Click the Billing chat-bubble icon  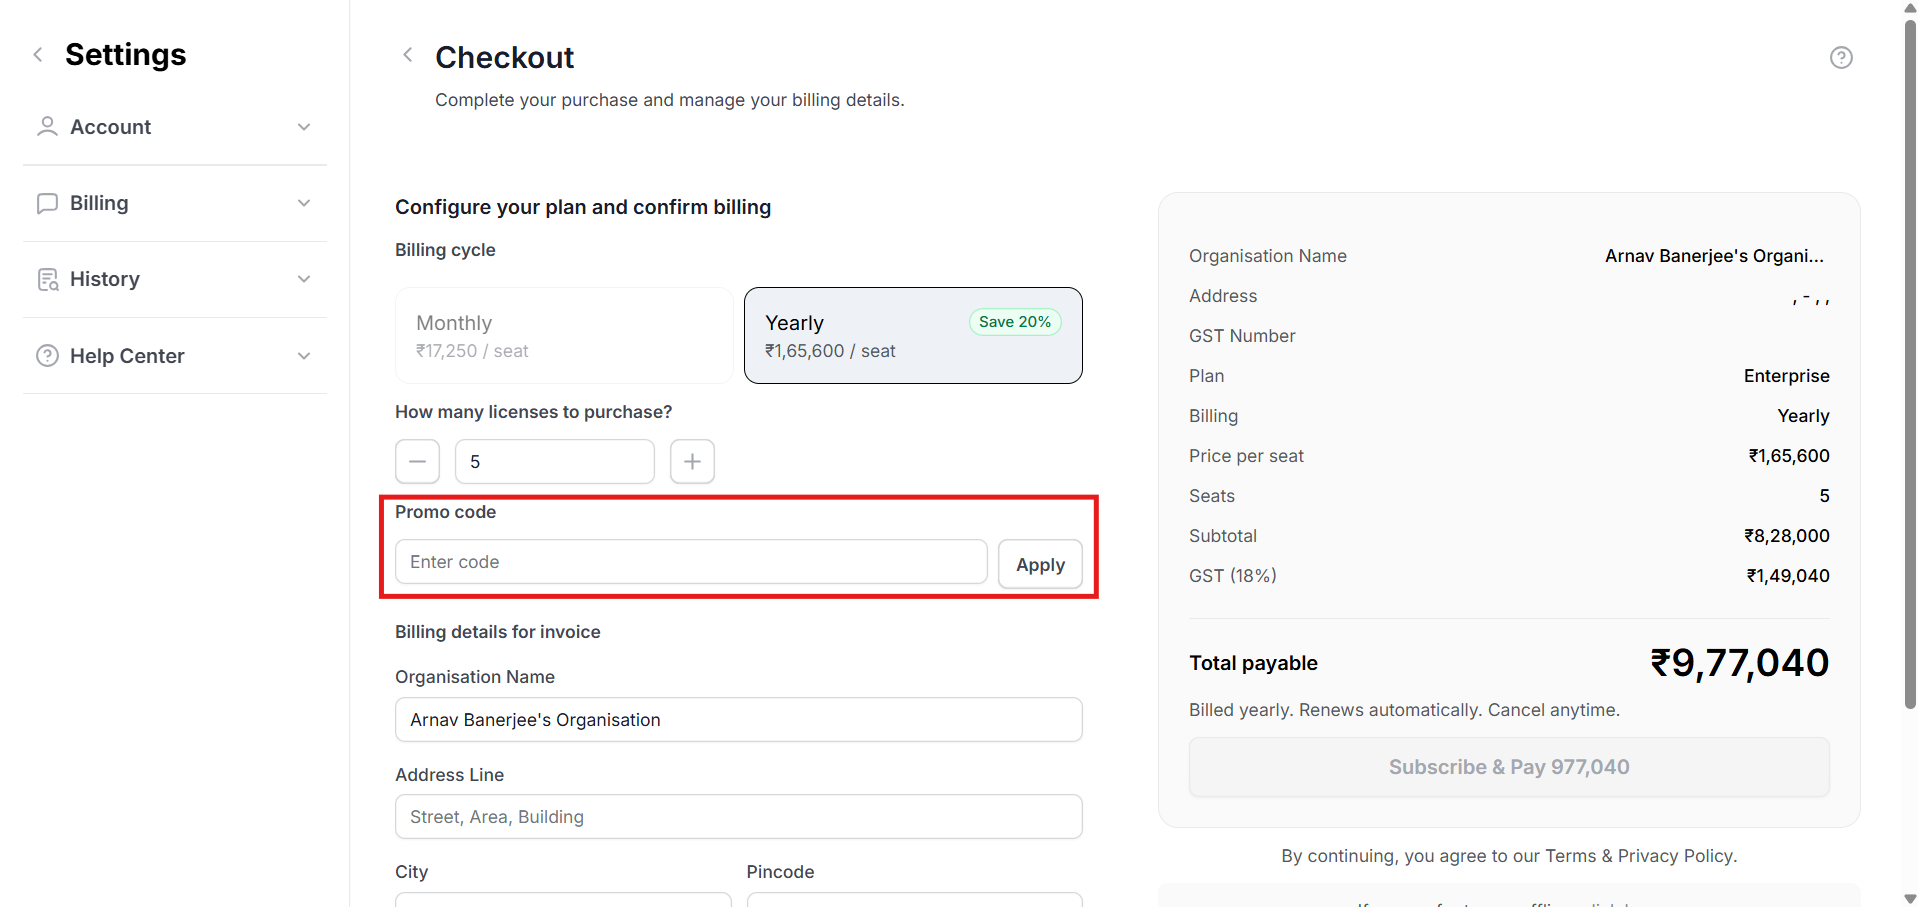click(x=47, y=203)
